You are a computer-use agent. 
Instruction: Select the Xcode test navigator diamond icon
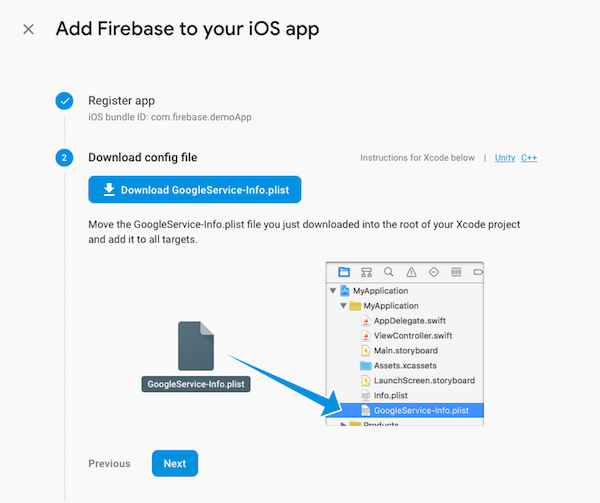pos(433,271)
